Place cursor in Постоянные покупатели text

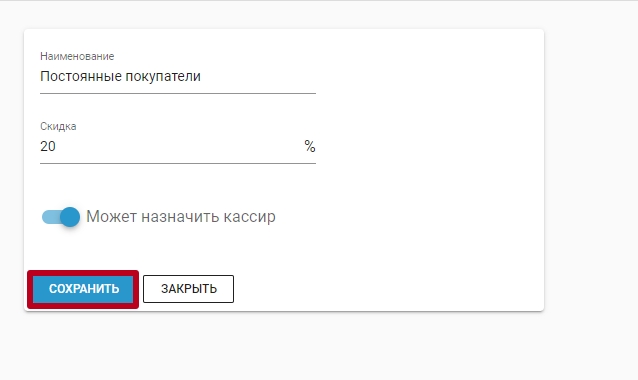coord(120,76)
